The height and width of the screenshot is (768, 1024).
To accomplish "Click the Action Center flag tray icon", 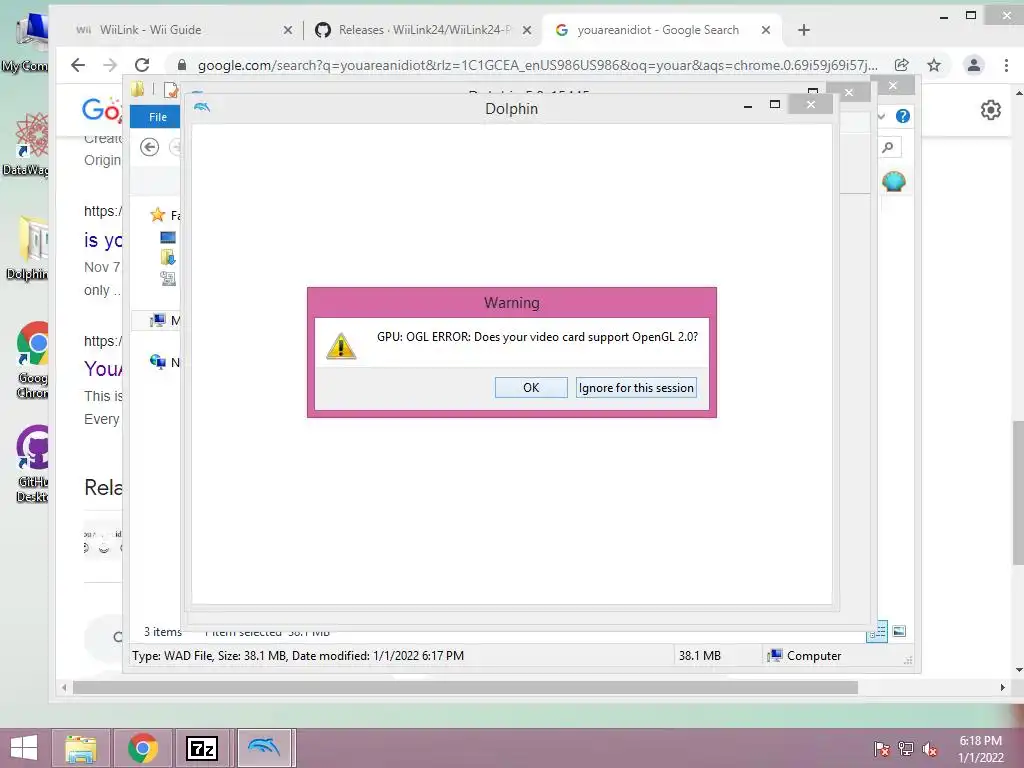I will pyautogui.click(x=881, y=749).
